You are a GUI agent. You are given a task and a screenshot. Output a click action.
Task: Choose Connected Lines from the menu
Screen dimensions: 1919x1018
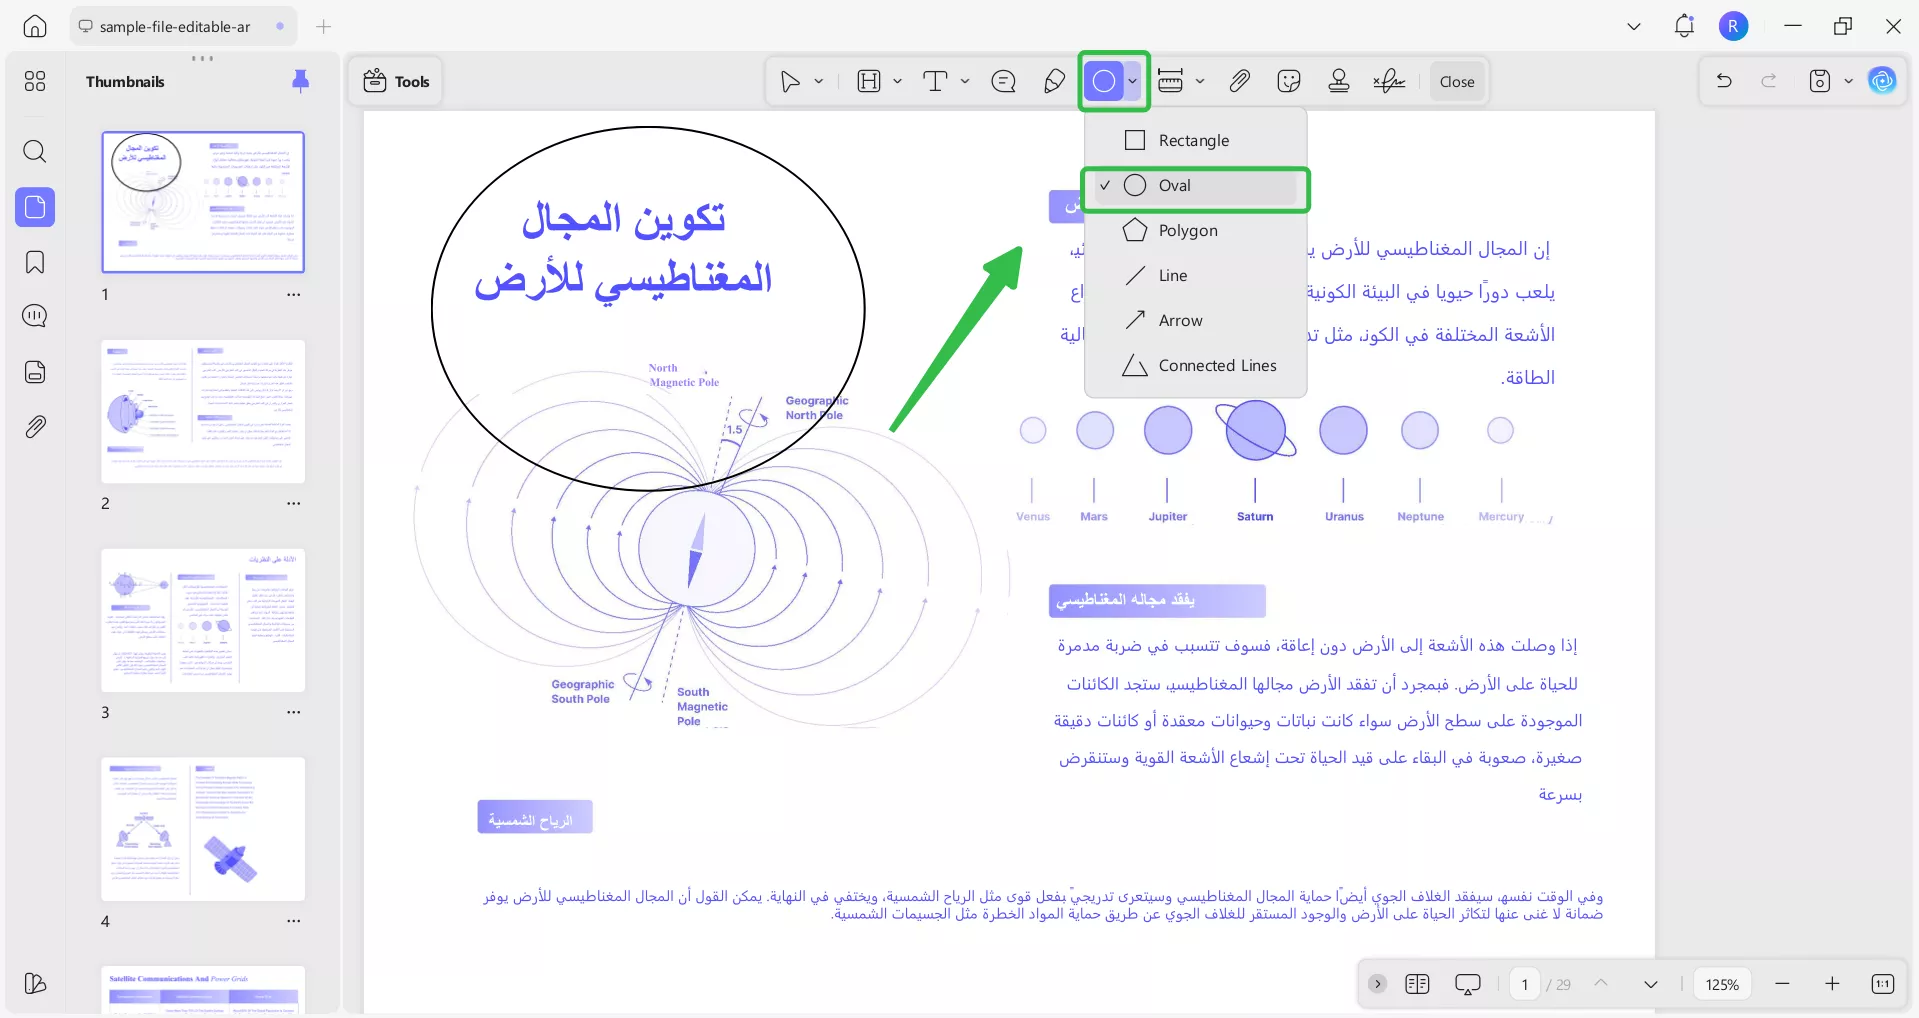1216,365
